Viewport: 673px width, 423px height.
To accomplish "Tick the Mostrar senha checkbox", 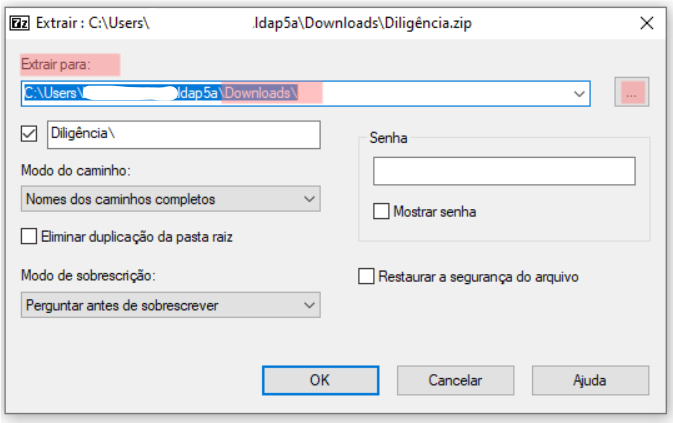I will tap(381, 212).
